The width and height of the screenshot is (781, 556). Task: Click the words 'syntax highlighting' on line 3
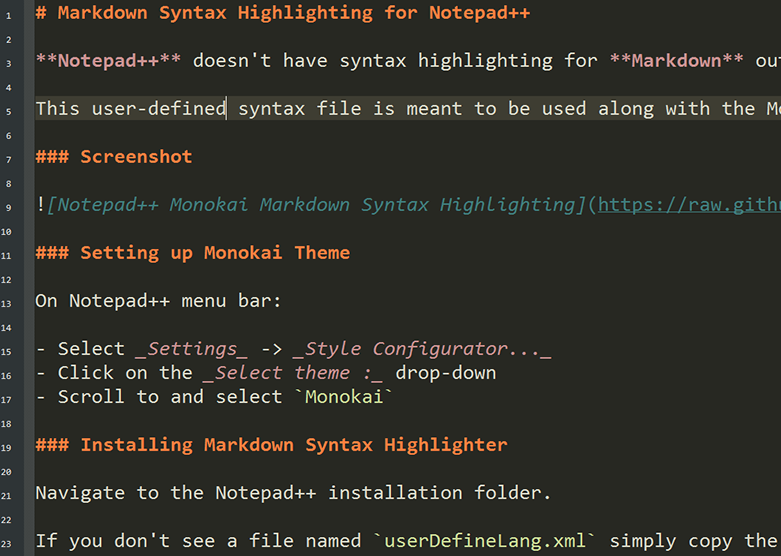pos(446,61)
